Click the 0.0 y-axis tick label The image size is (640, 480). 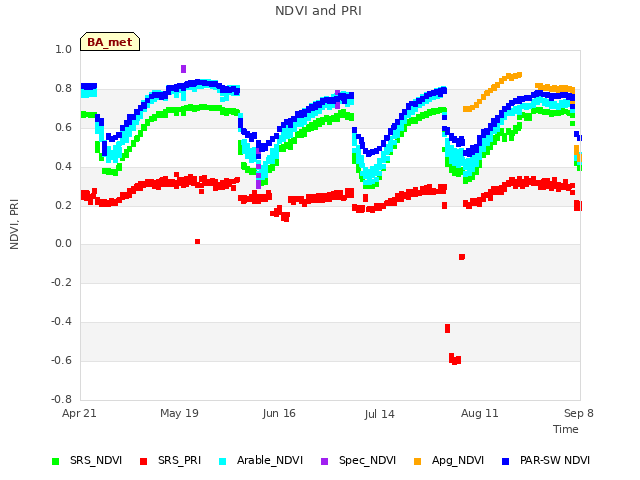coord(63,244)
